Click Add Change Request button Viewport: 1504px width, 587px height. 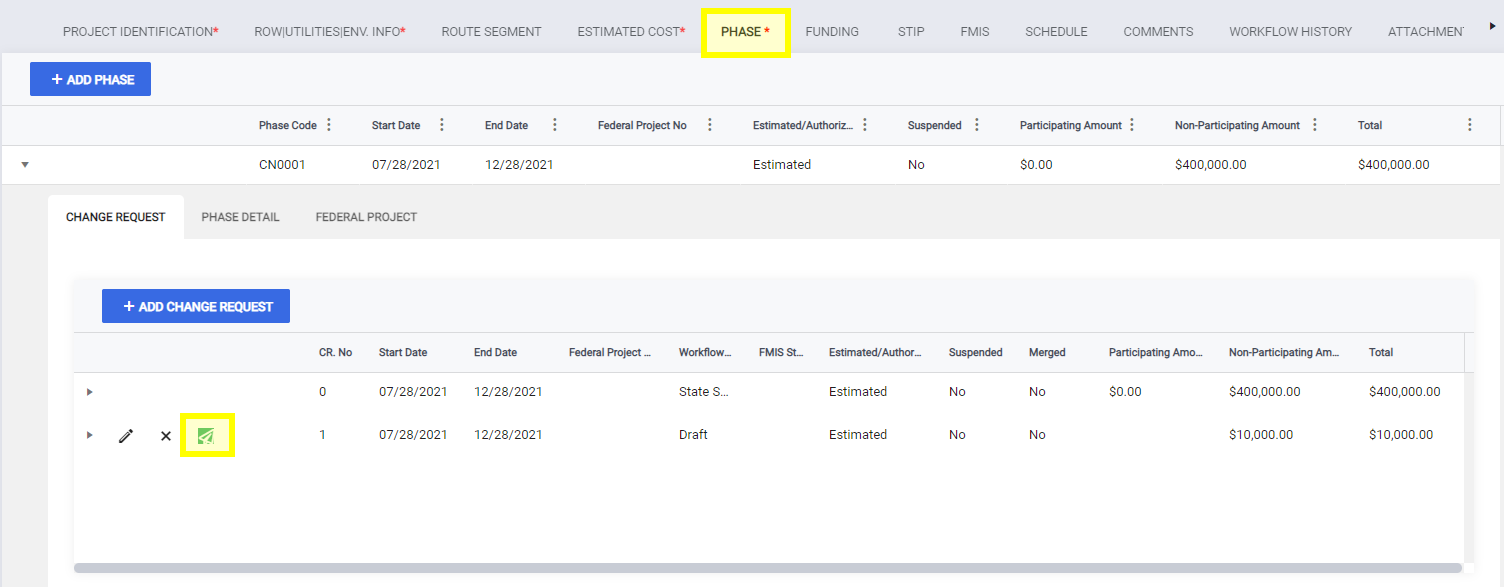(196, 306)
